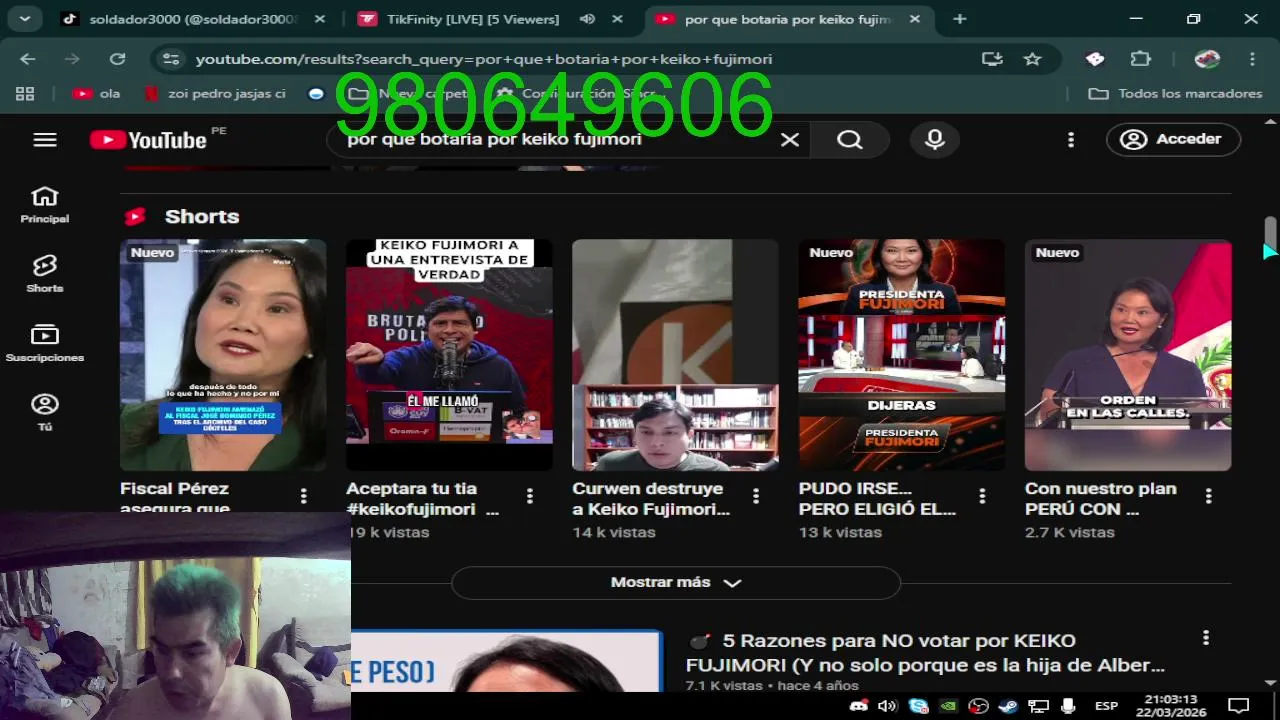Open the Todos los marcadores folder

click(x=1175, y=93)
